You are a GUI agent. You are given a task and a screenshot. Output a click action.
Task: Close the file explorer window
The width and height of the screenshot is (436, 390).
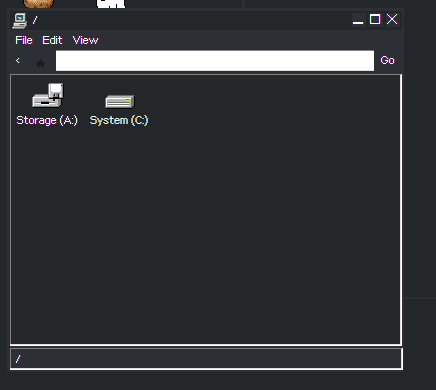(392, 19)
